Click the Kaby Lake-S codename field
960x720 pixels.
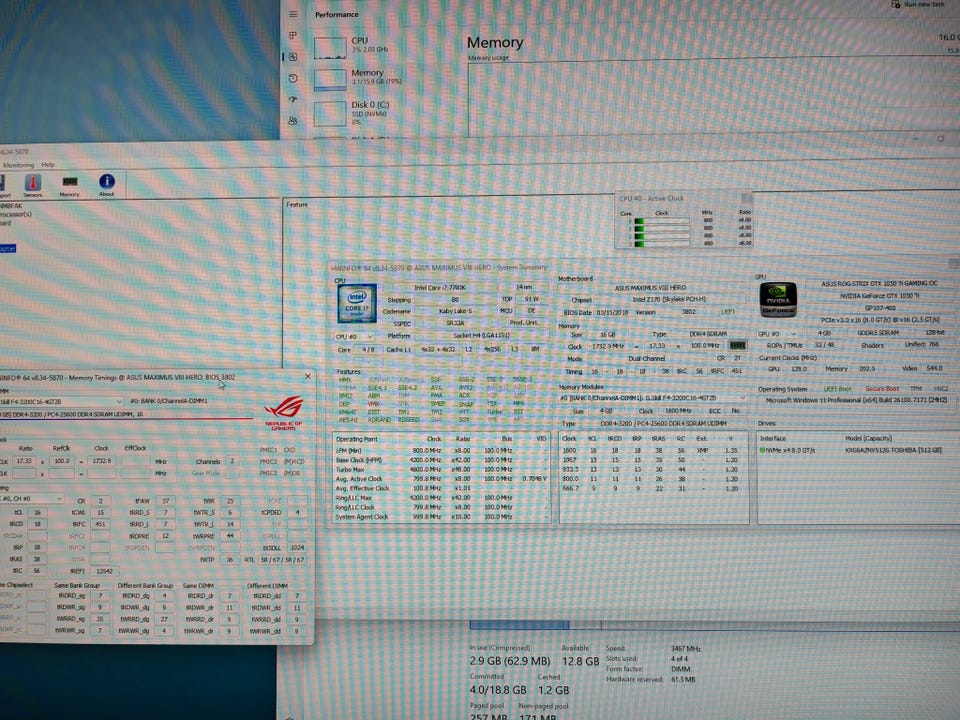(x=455, y=311)
